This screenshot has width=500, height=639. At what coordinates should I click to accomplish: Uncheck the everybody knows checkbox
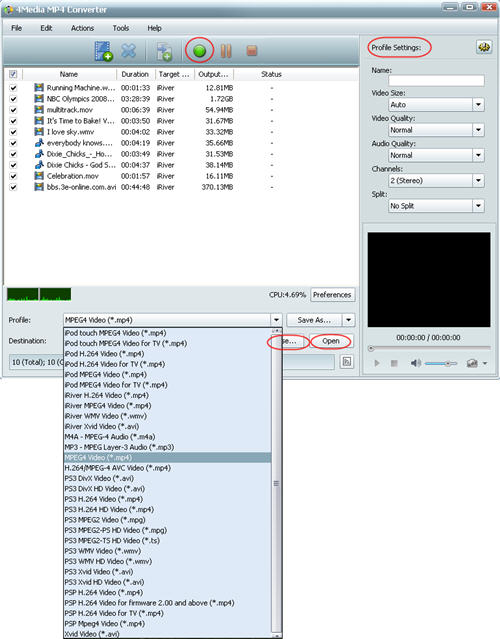(x=13, y=143)
